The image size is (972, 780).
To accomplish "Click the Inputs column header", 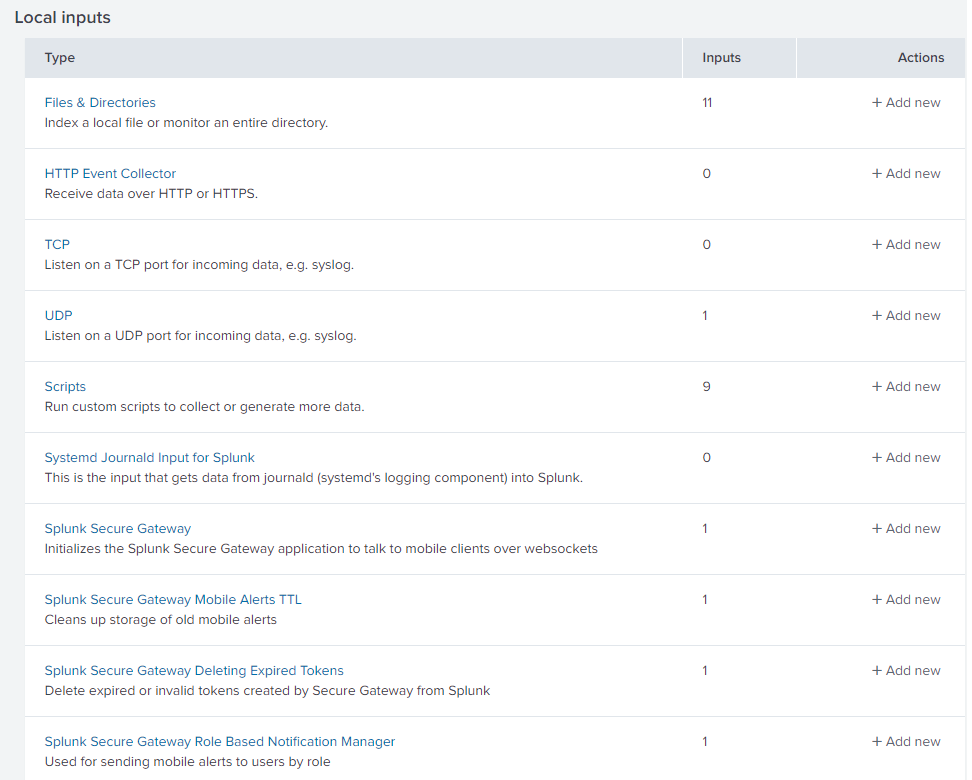I will click(721, 57).
